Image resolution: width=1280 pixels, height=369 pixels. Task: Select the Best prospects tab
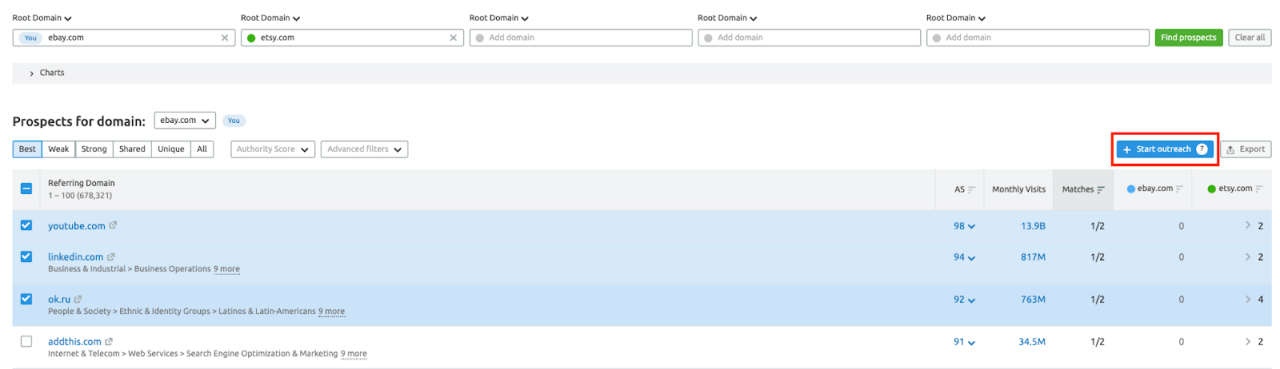click(x=28, y=149)
